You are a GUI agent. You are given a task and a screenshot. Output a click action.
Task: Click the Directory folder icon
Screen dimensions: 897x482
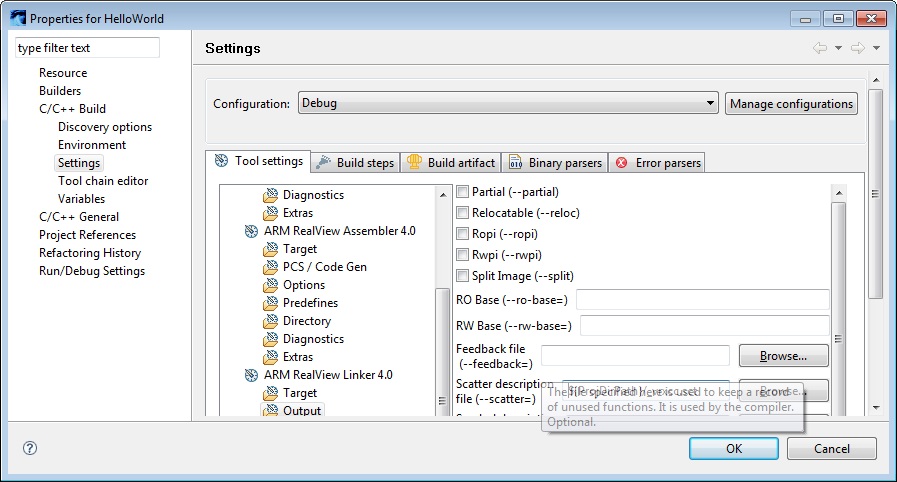click(x=270, y=321)
